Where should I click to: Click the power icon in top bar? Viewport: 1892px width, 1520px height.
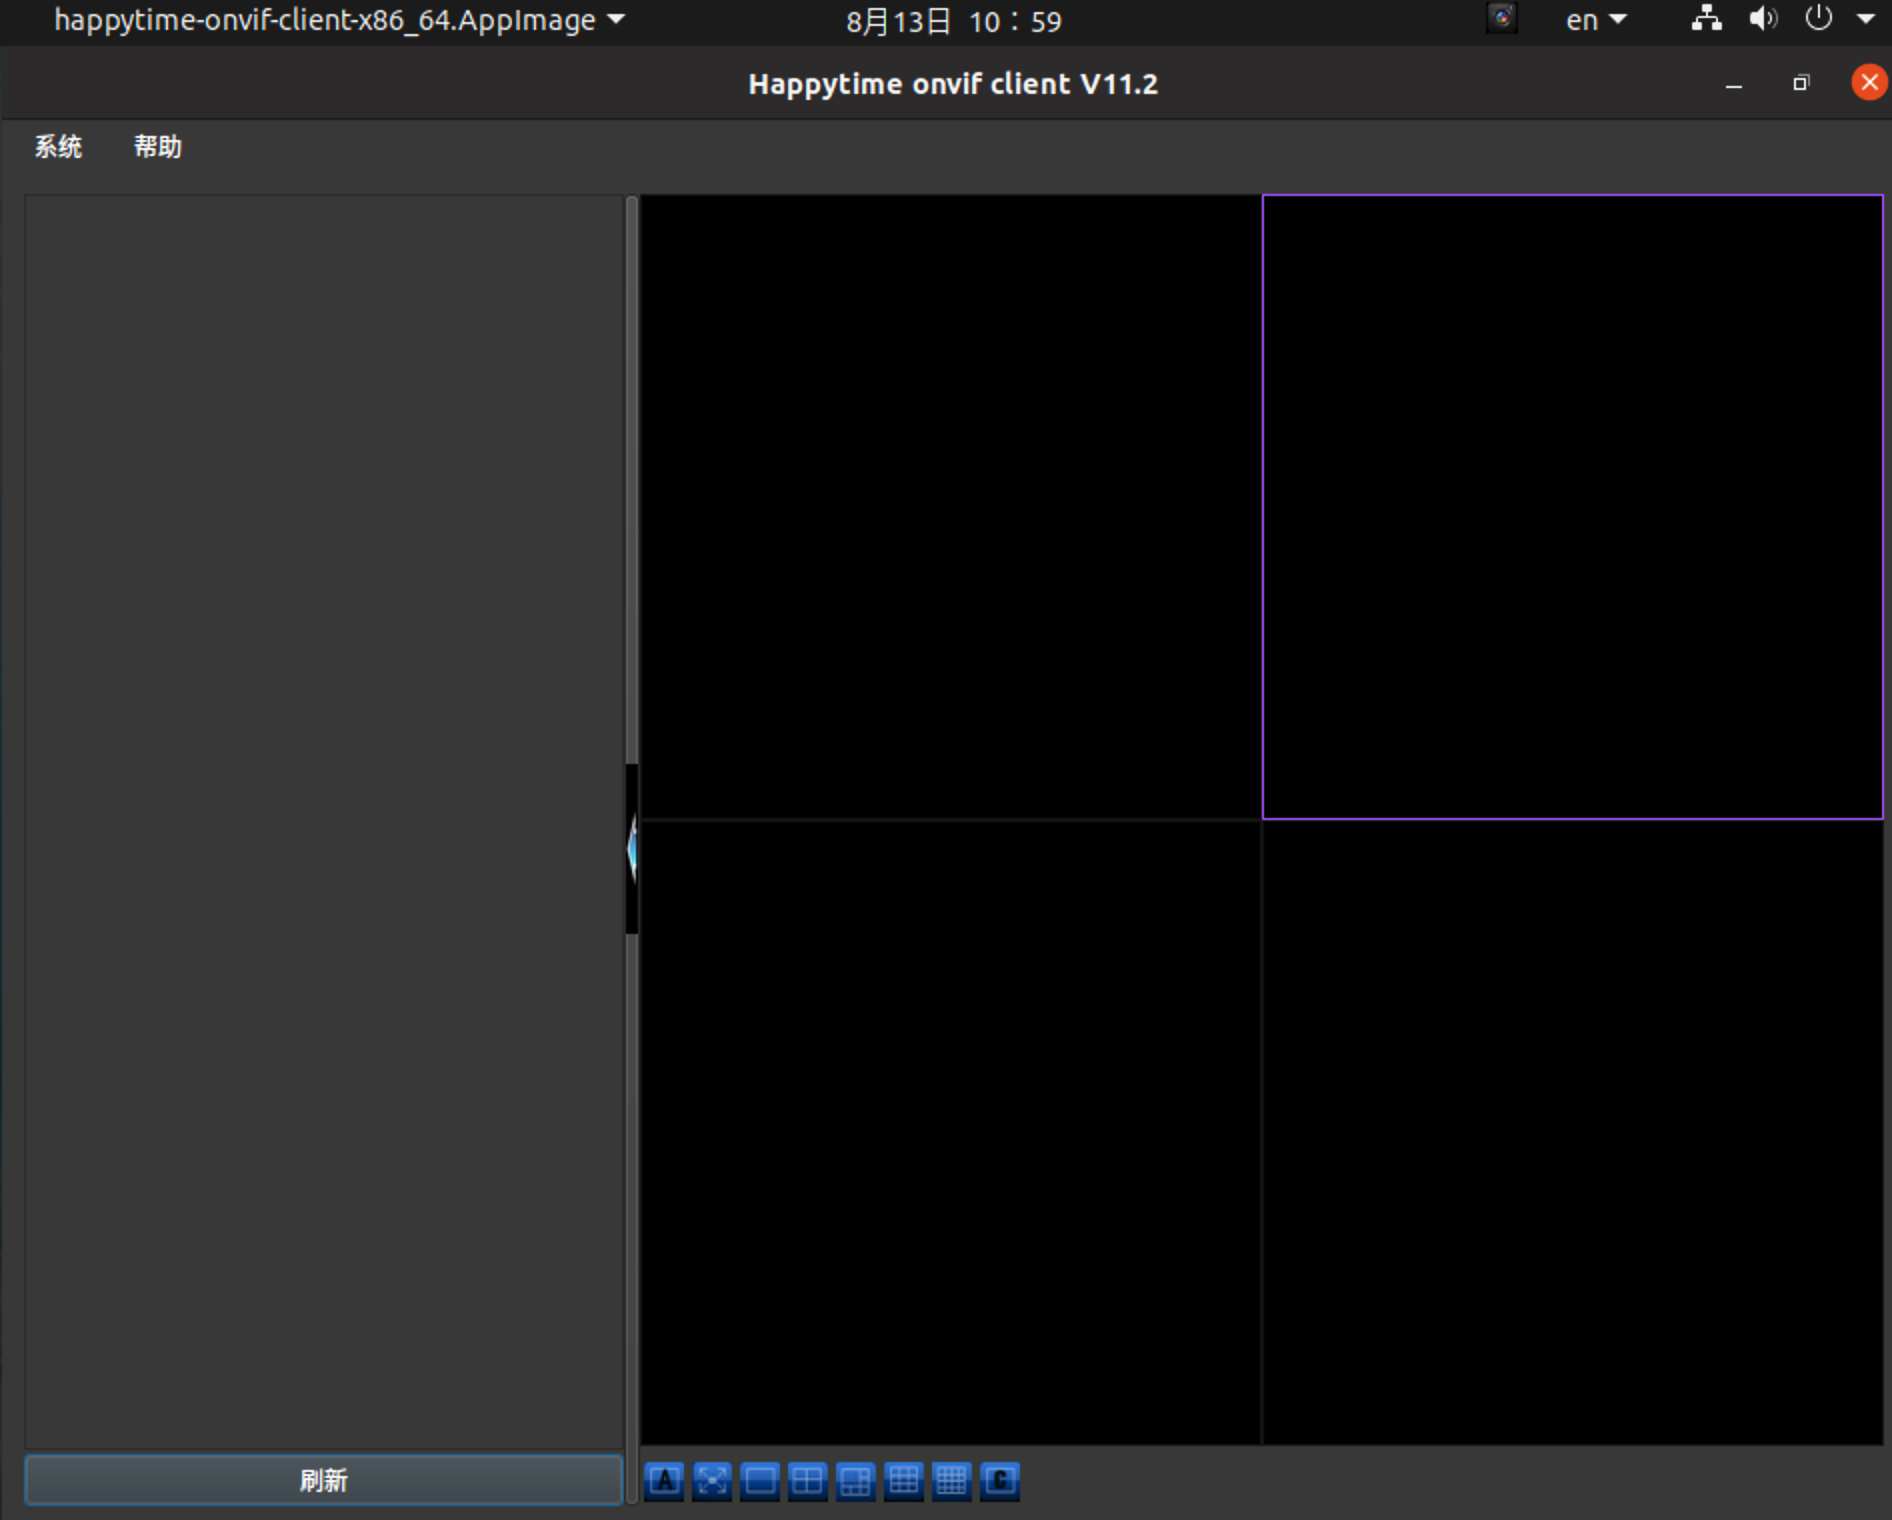tap(1818, 18)
